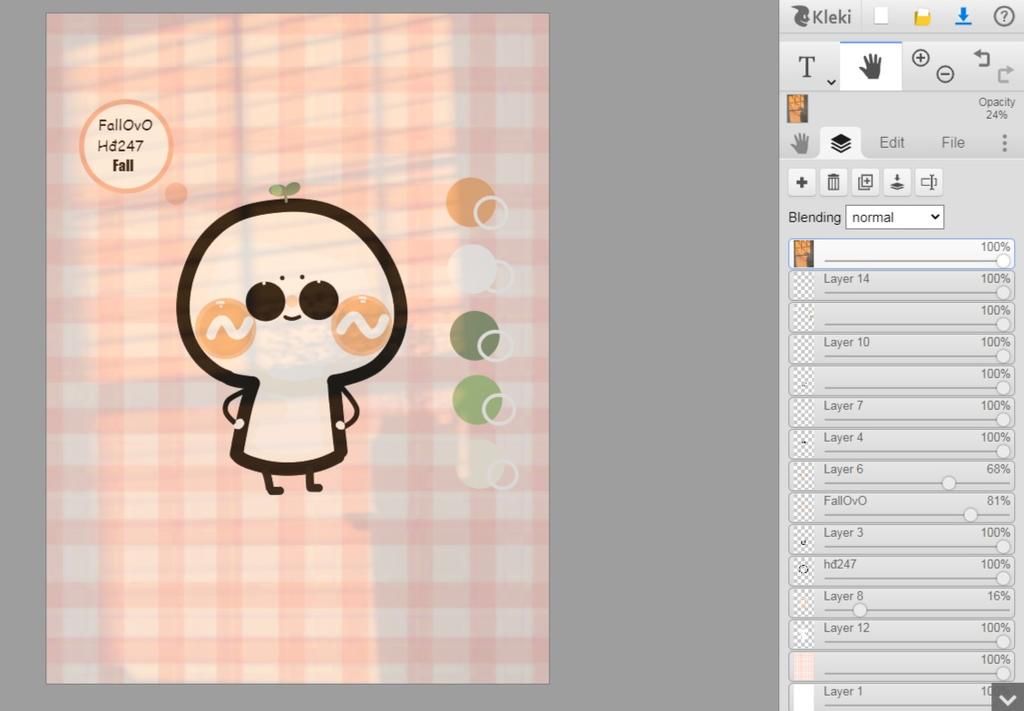Open the Blending mode dropdown
This screenshot has width=1024, height=711.
(x=894, y=217)
